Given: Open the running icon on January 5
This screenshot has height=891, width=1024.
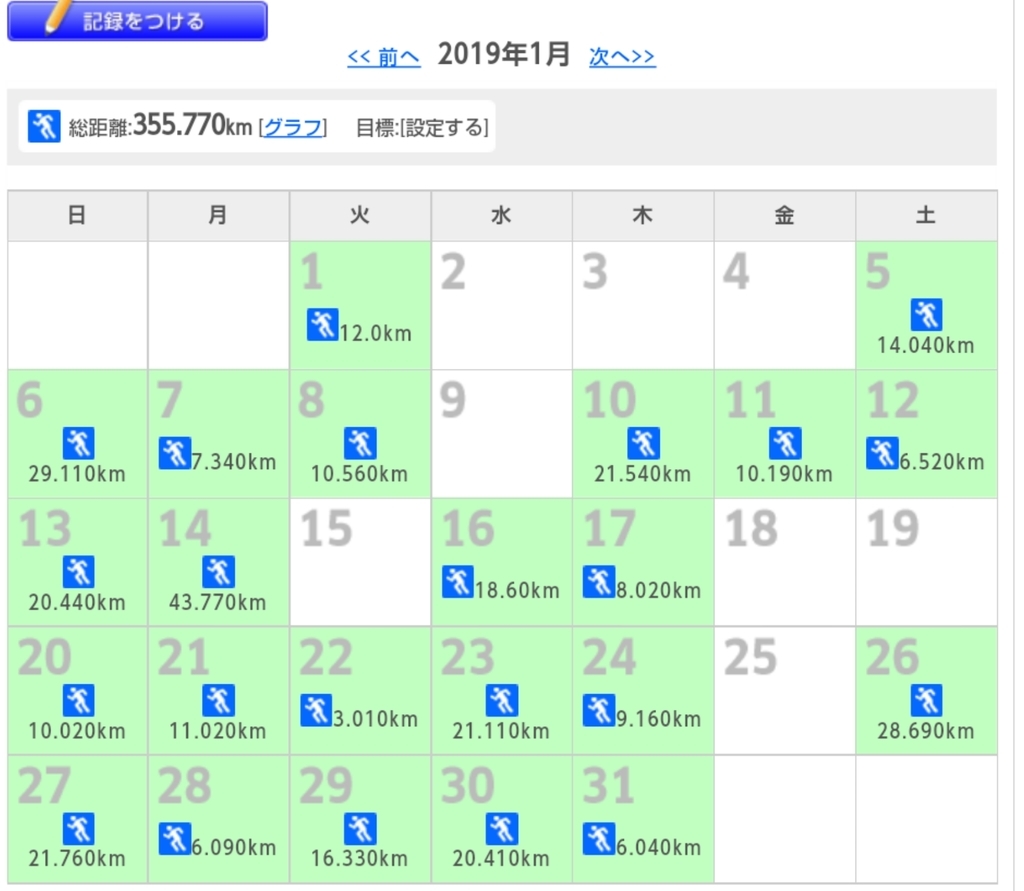Looking at the screenshot, I should 926,315.
